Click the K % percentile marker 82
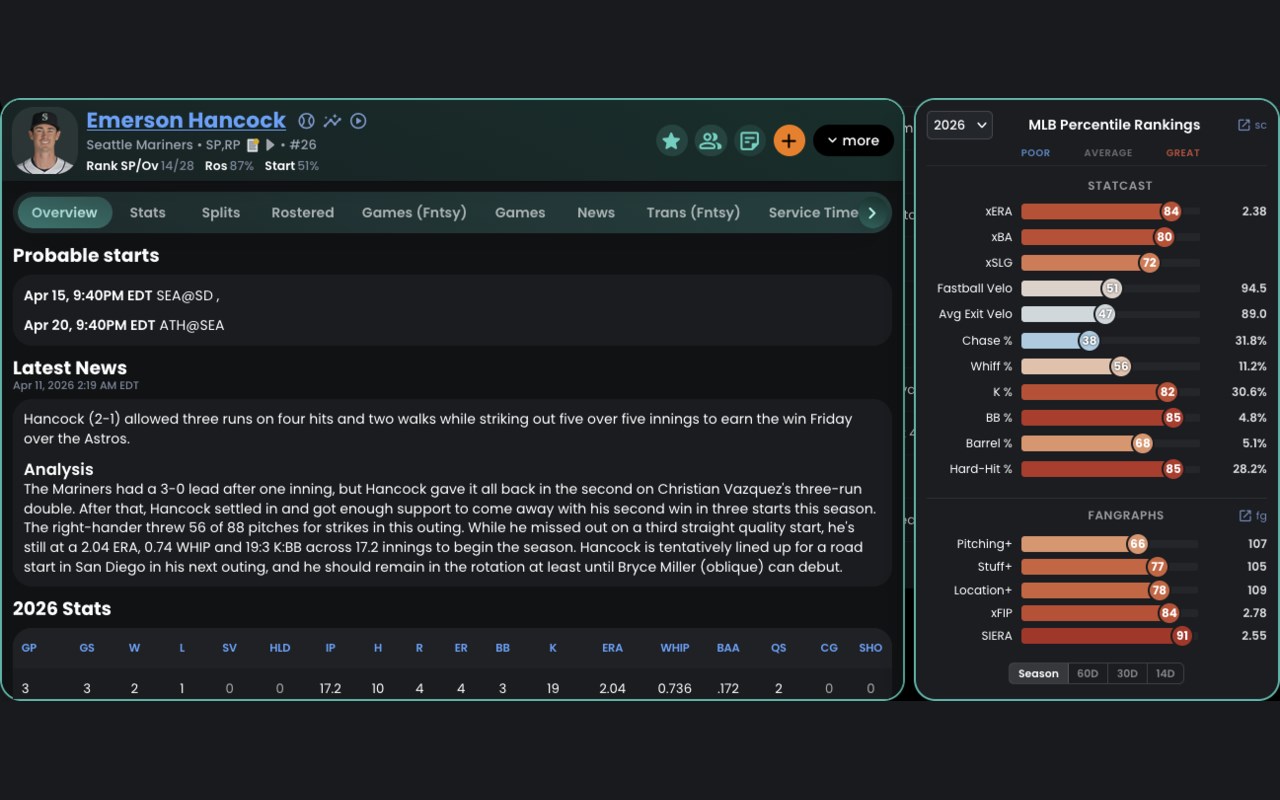The width and height of the screenshot is (1280, 800). (1167, 392)
